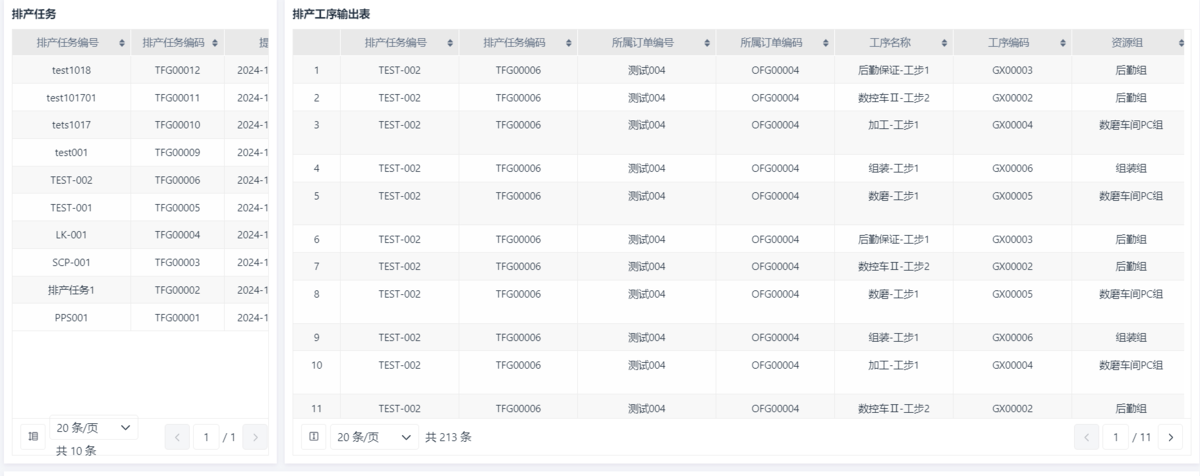Select the tets1017 task row
The height and width of the screenshot is (476, 1200).
[140, 125]
